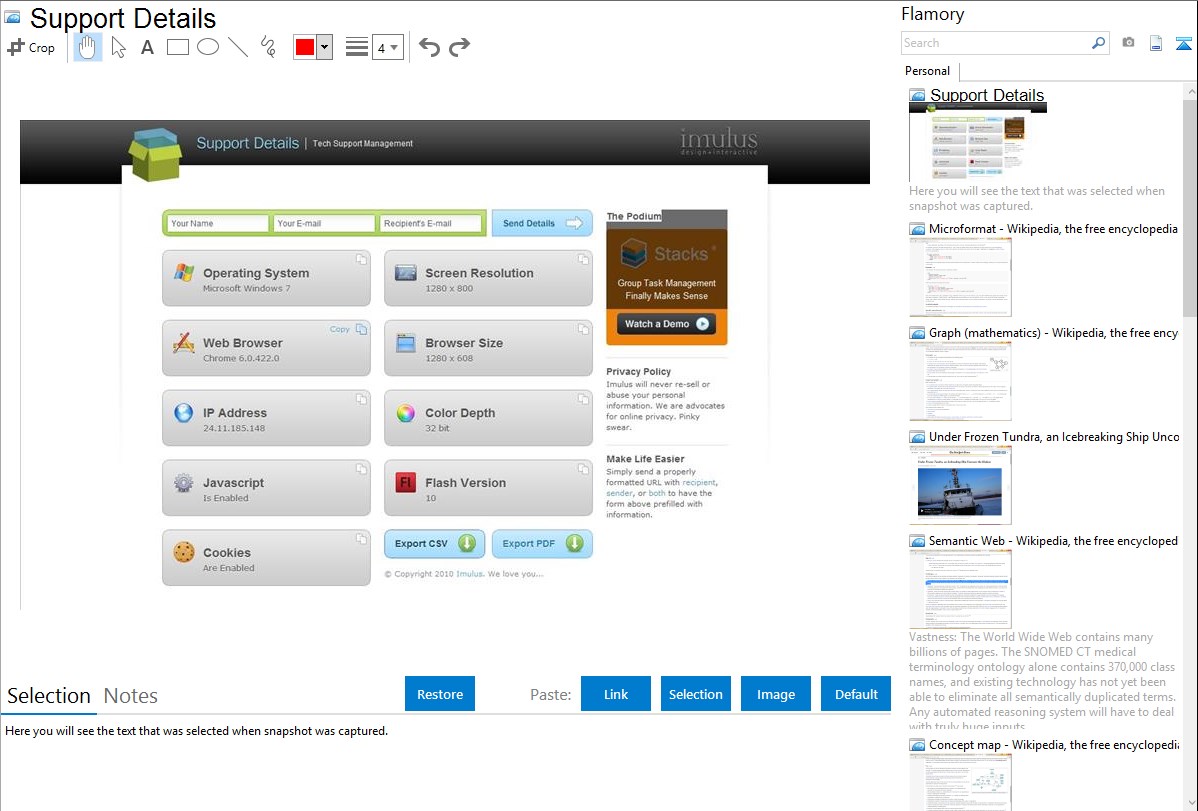1198x811 pixels.
Task: Click the Windows flag Operating System icon
Action: tap(183, 273)
